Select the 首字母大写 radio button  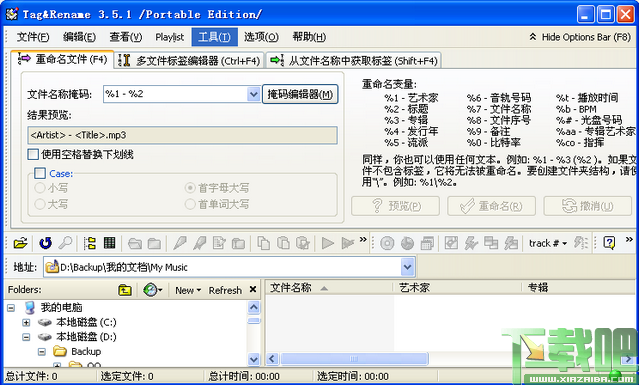[190, 188]
